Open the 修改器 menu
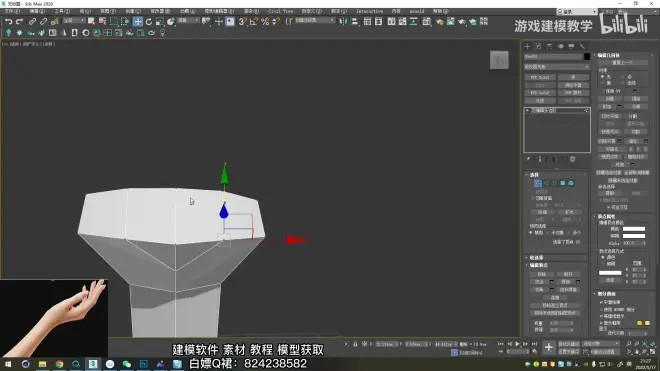This screenshot has height=371, width=660. [x=160, y=11]
